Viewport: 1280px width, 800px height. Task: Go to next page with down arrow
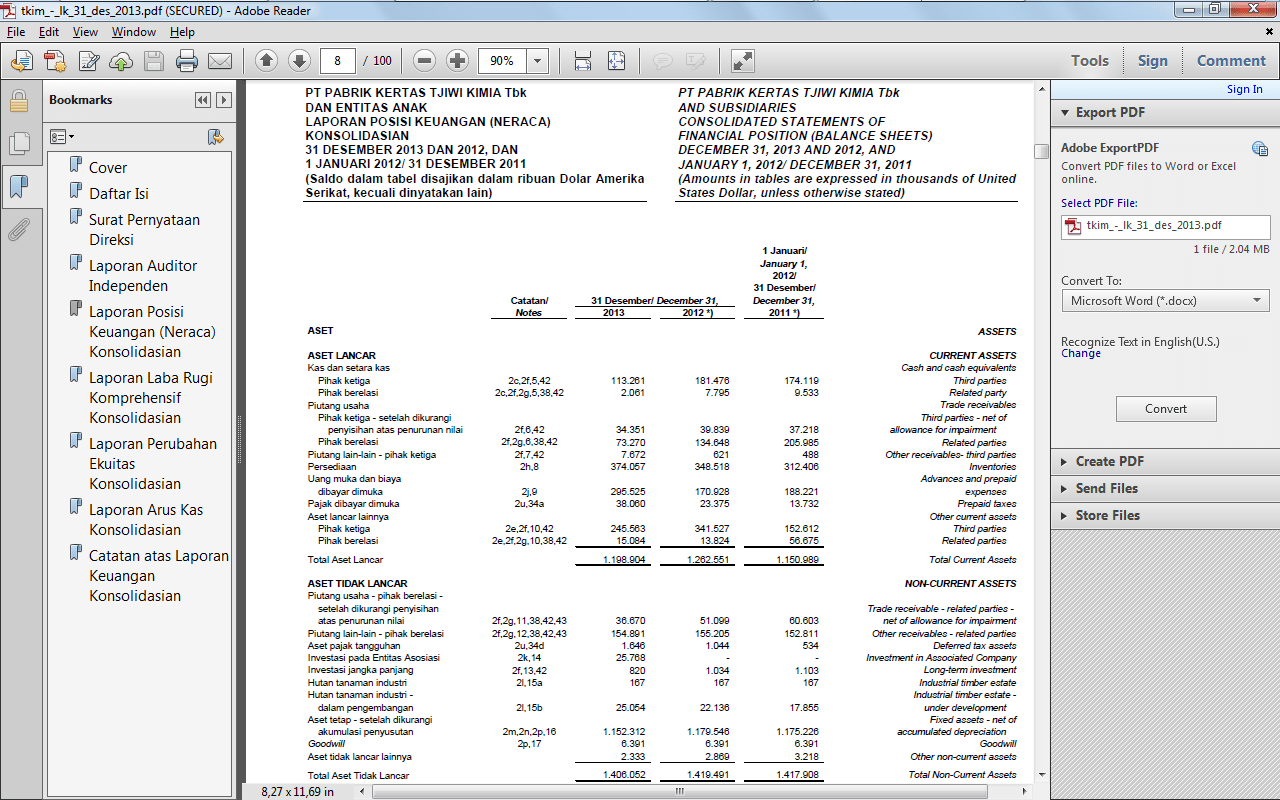click(299, 61)
